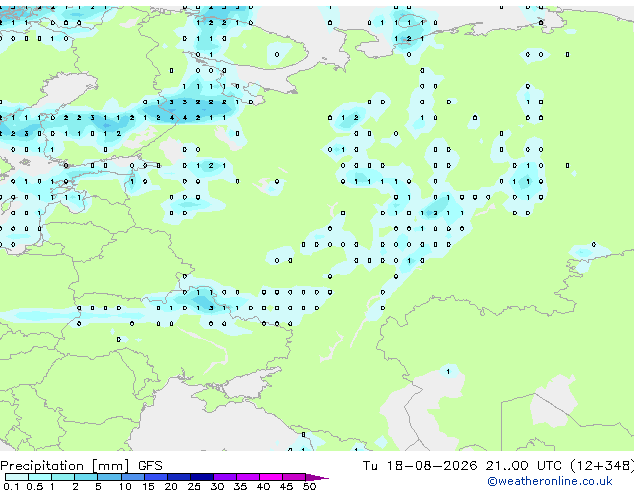Click the legend value label '50'
This screenshot has height=490, width=634.
pos(309,486)
